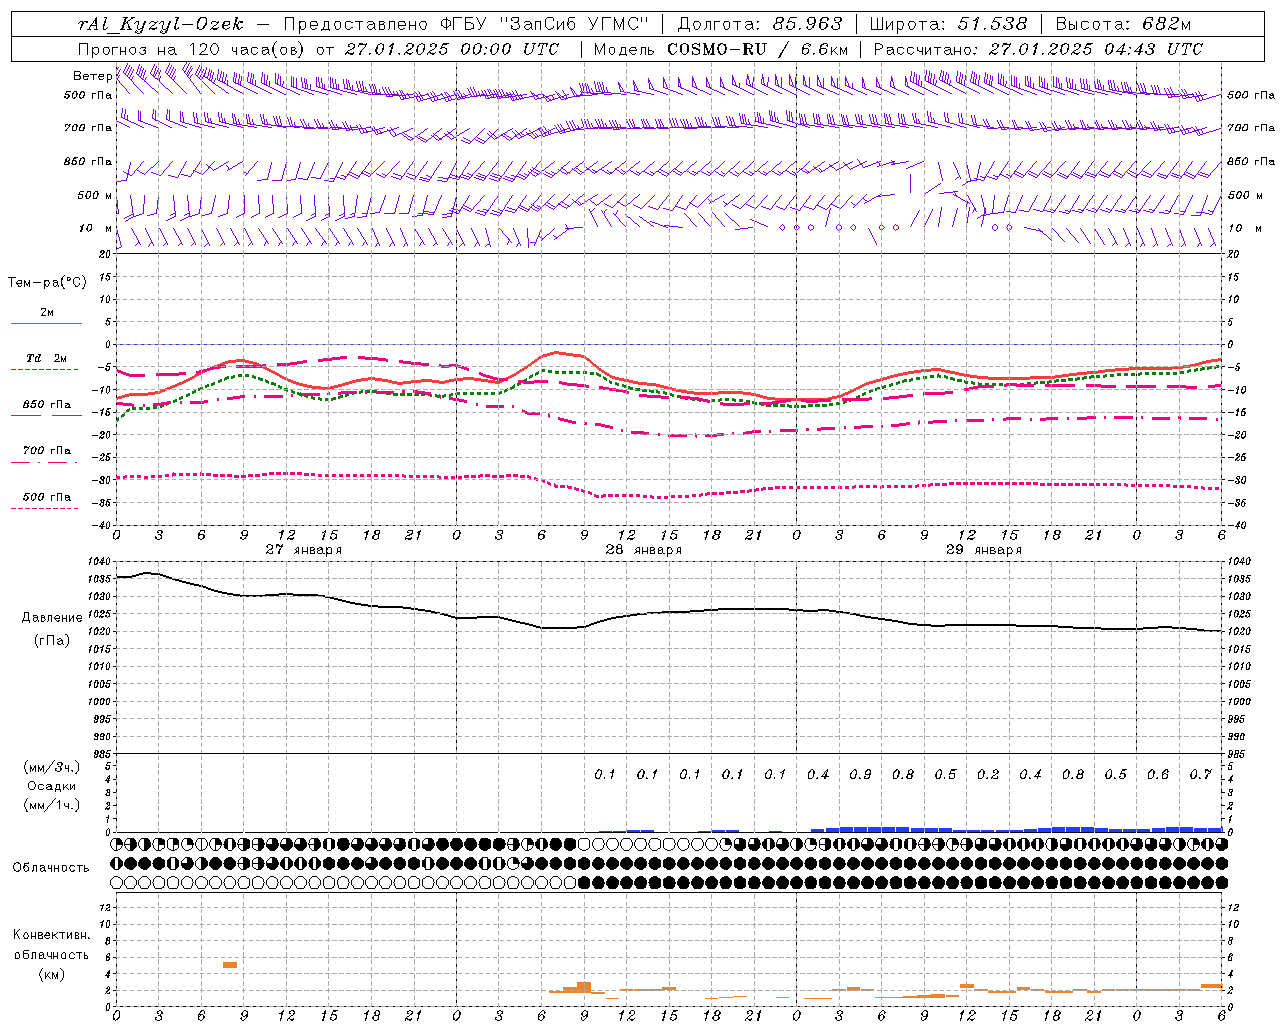The width and height of the screenshot is (1280, 1024).
Task: Click the solid line sample under 2м legend
Action: pyautogui.click(x=46, y=324)
